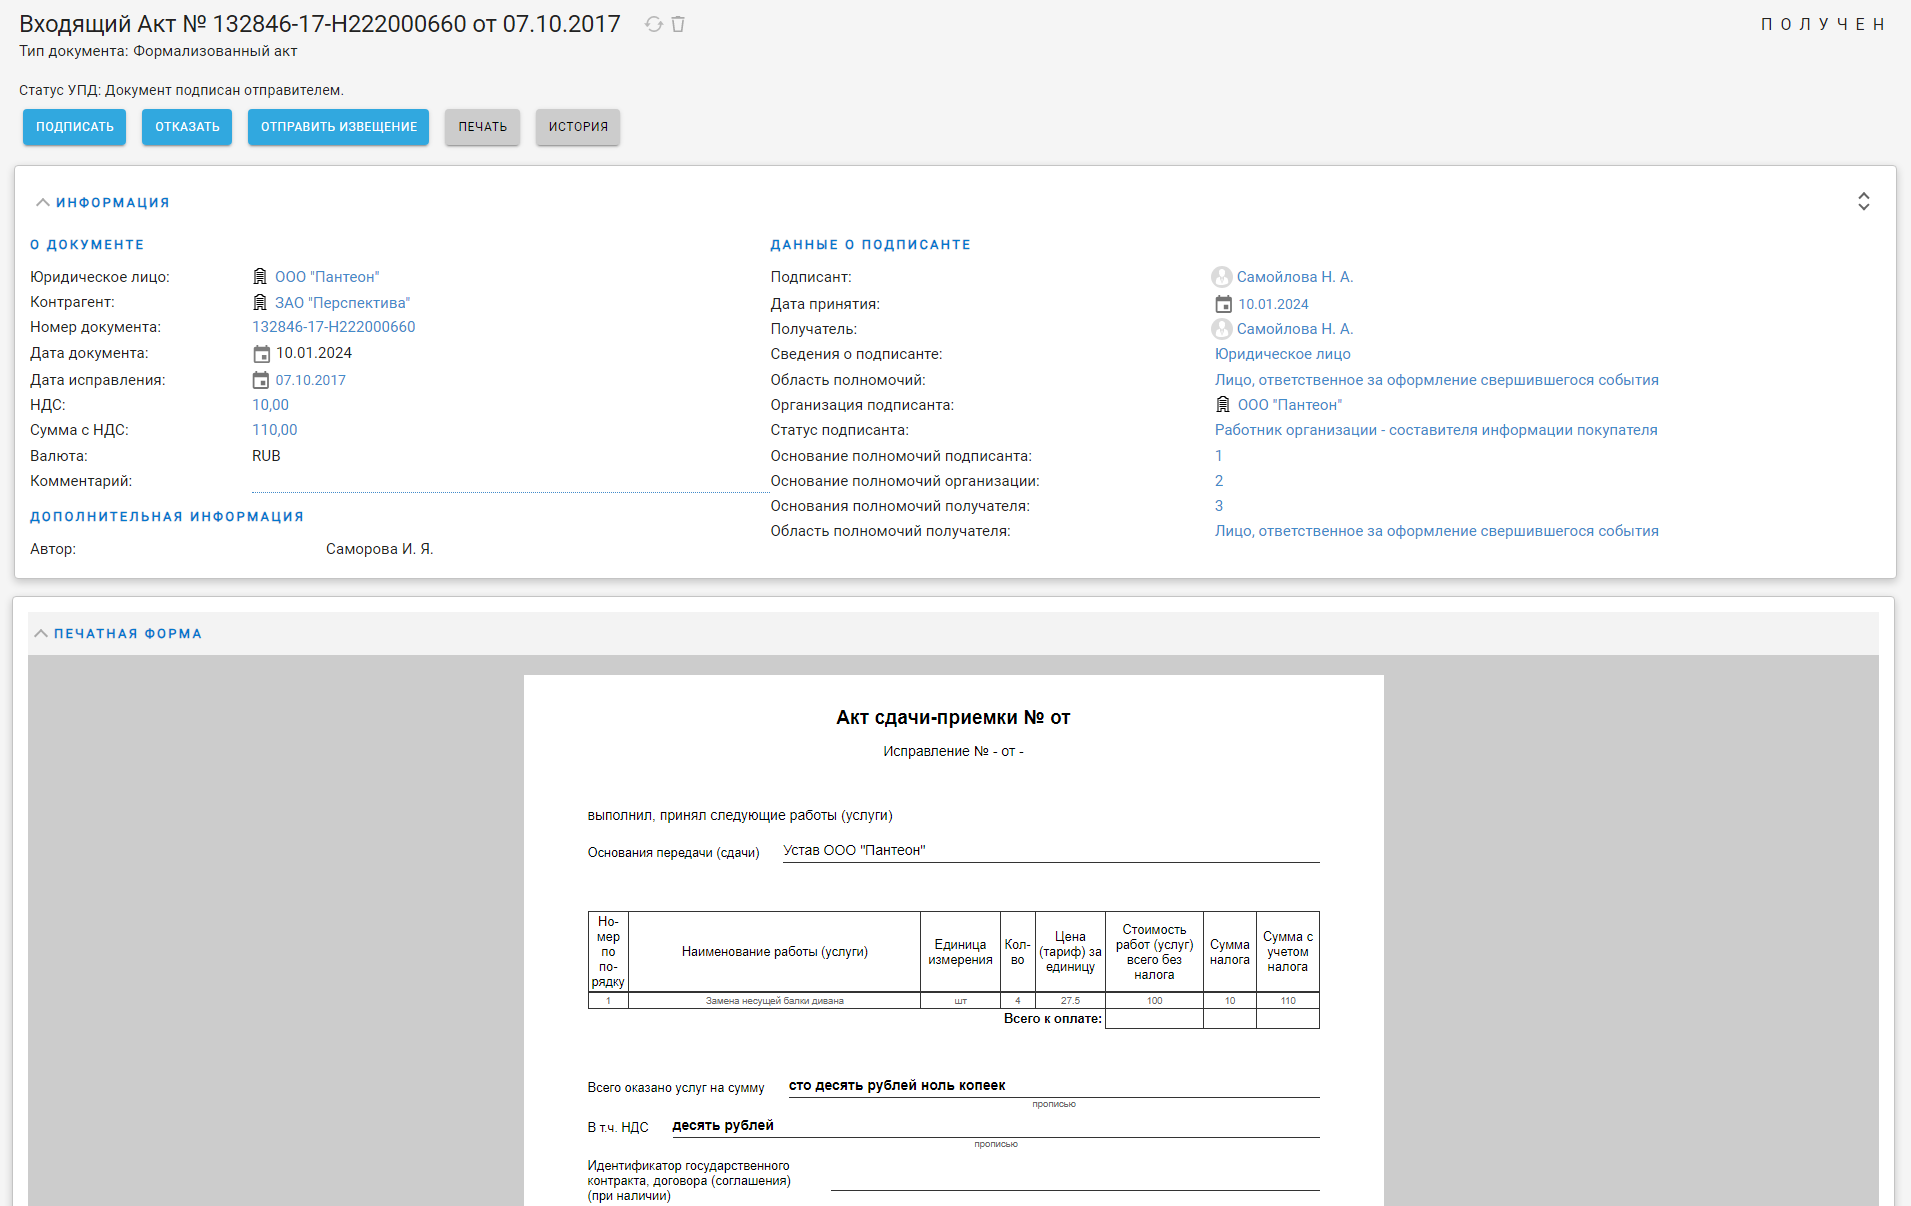Image resolution: width=1911 pixels, height=1206 pixels.
Task: Click Всего к оплате label in table
Action: click(x=1053, y=1018)
